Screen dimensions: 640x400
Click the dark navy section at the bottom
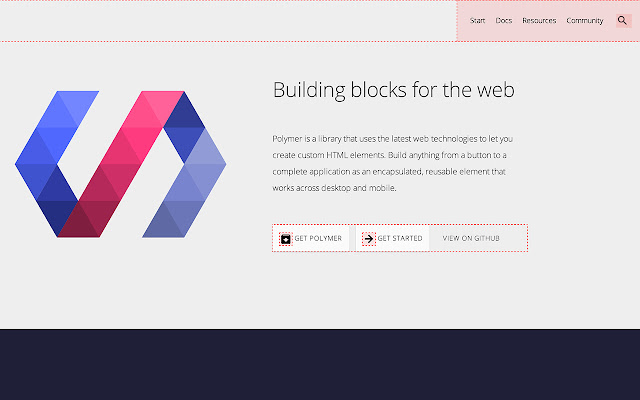(x=320, y=365)
